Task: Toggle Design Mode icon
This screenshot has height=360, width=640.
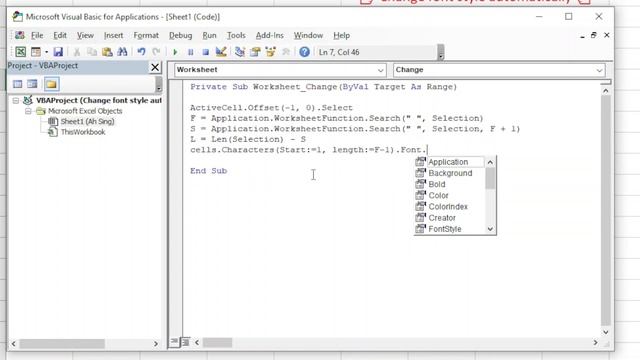Action: (221, 52)
